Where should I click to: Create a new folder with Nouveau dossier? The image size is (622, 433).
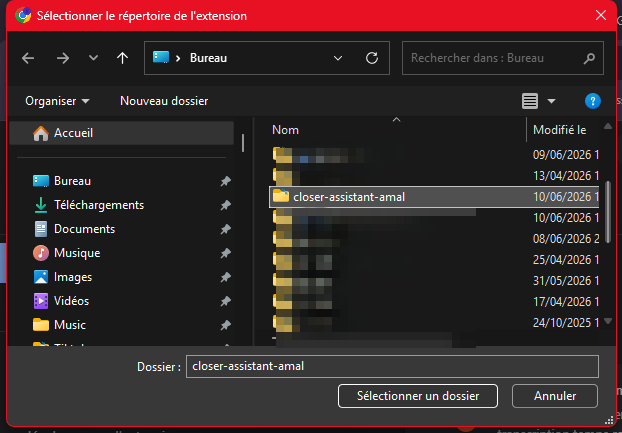click(164, 101)
